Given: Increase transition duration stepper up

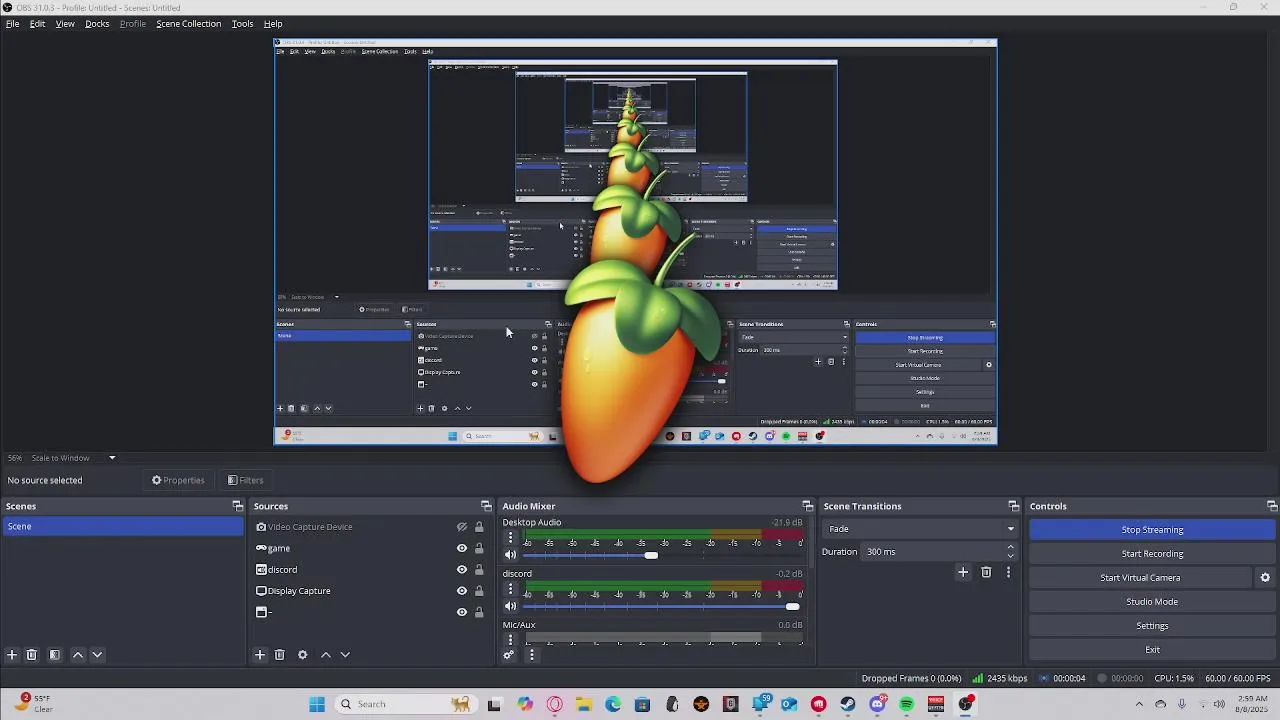Looking at the screenshot, I should (1010, 547).
